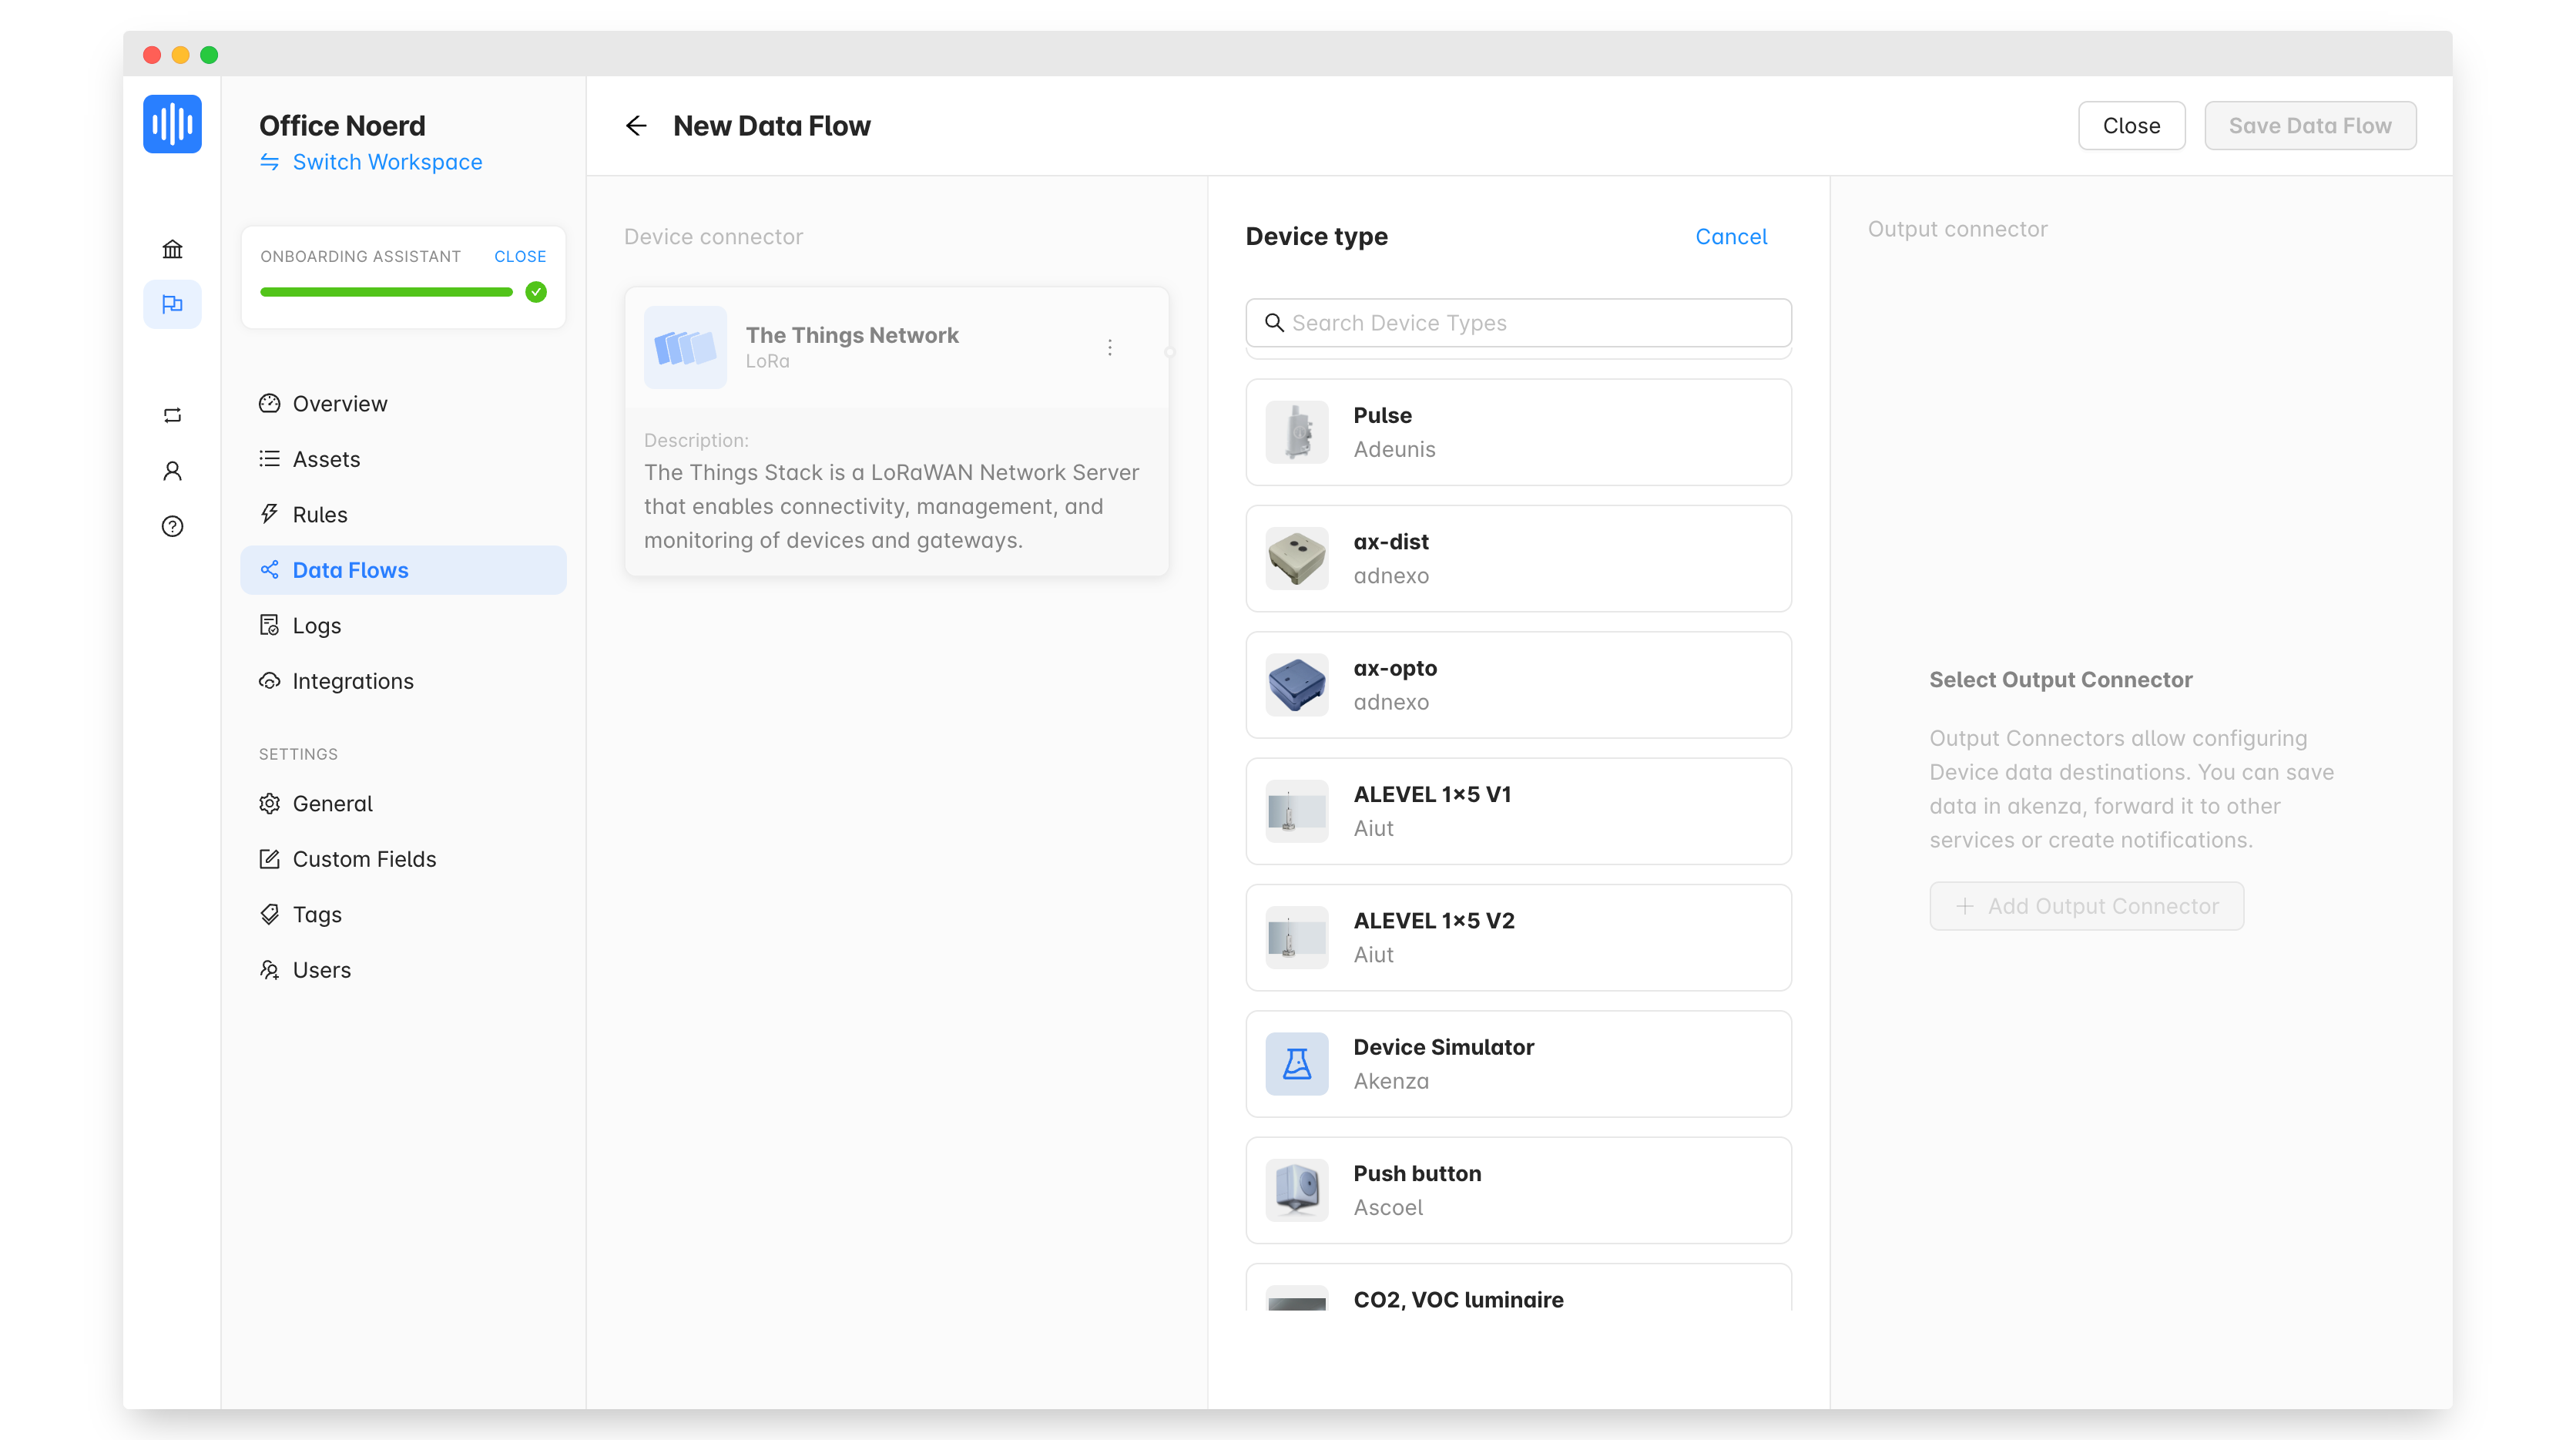Click the back arrow beside New Data Flow

[636, 126]
